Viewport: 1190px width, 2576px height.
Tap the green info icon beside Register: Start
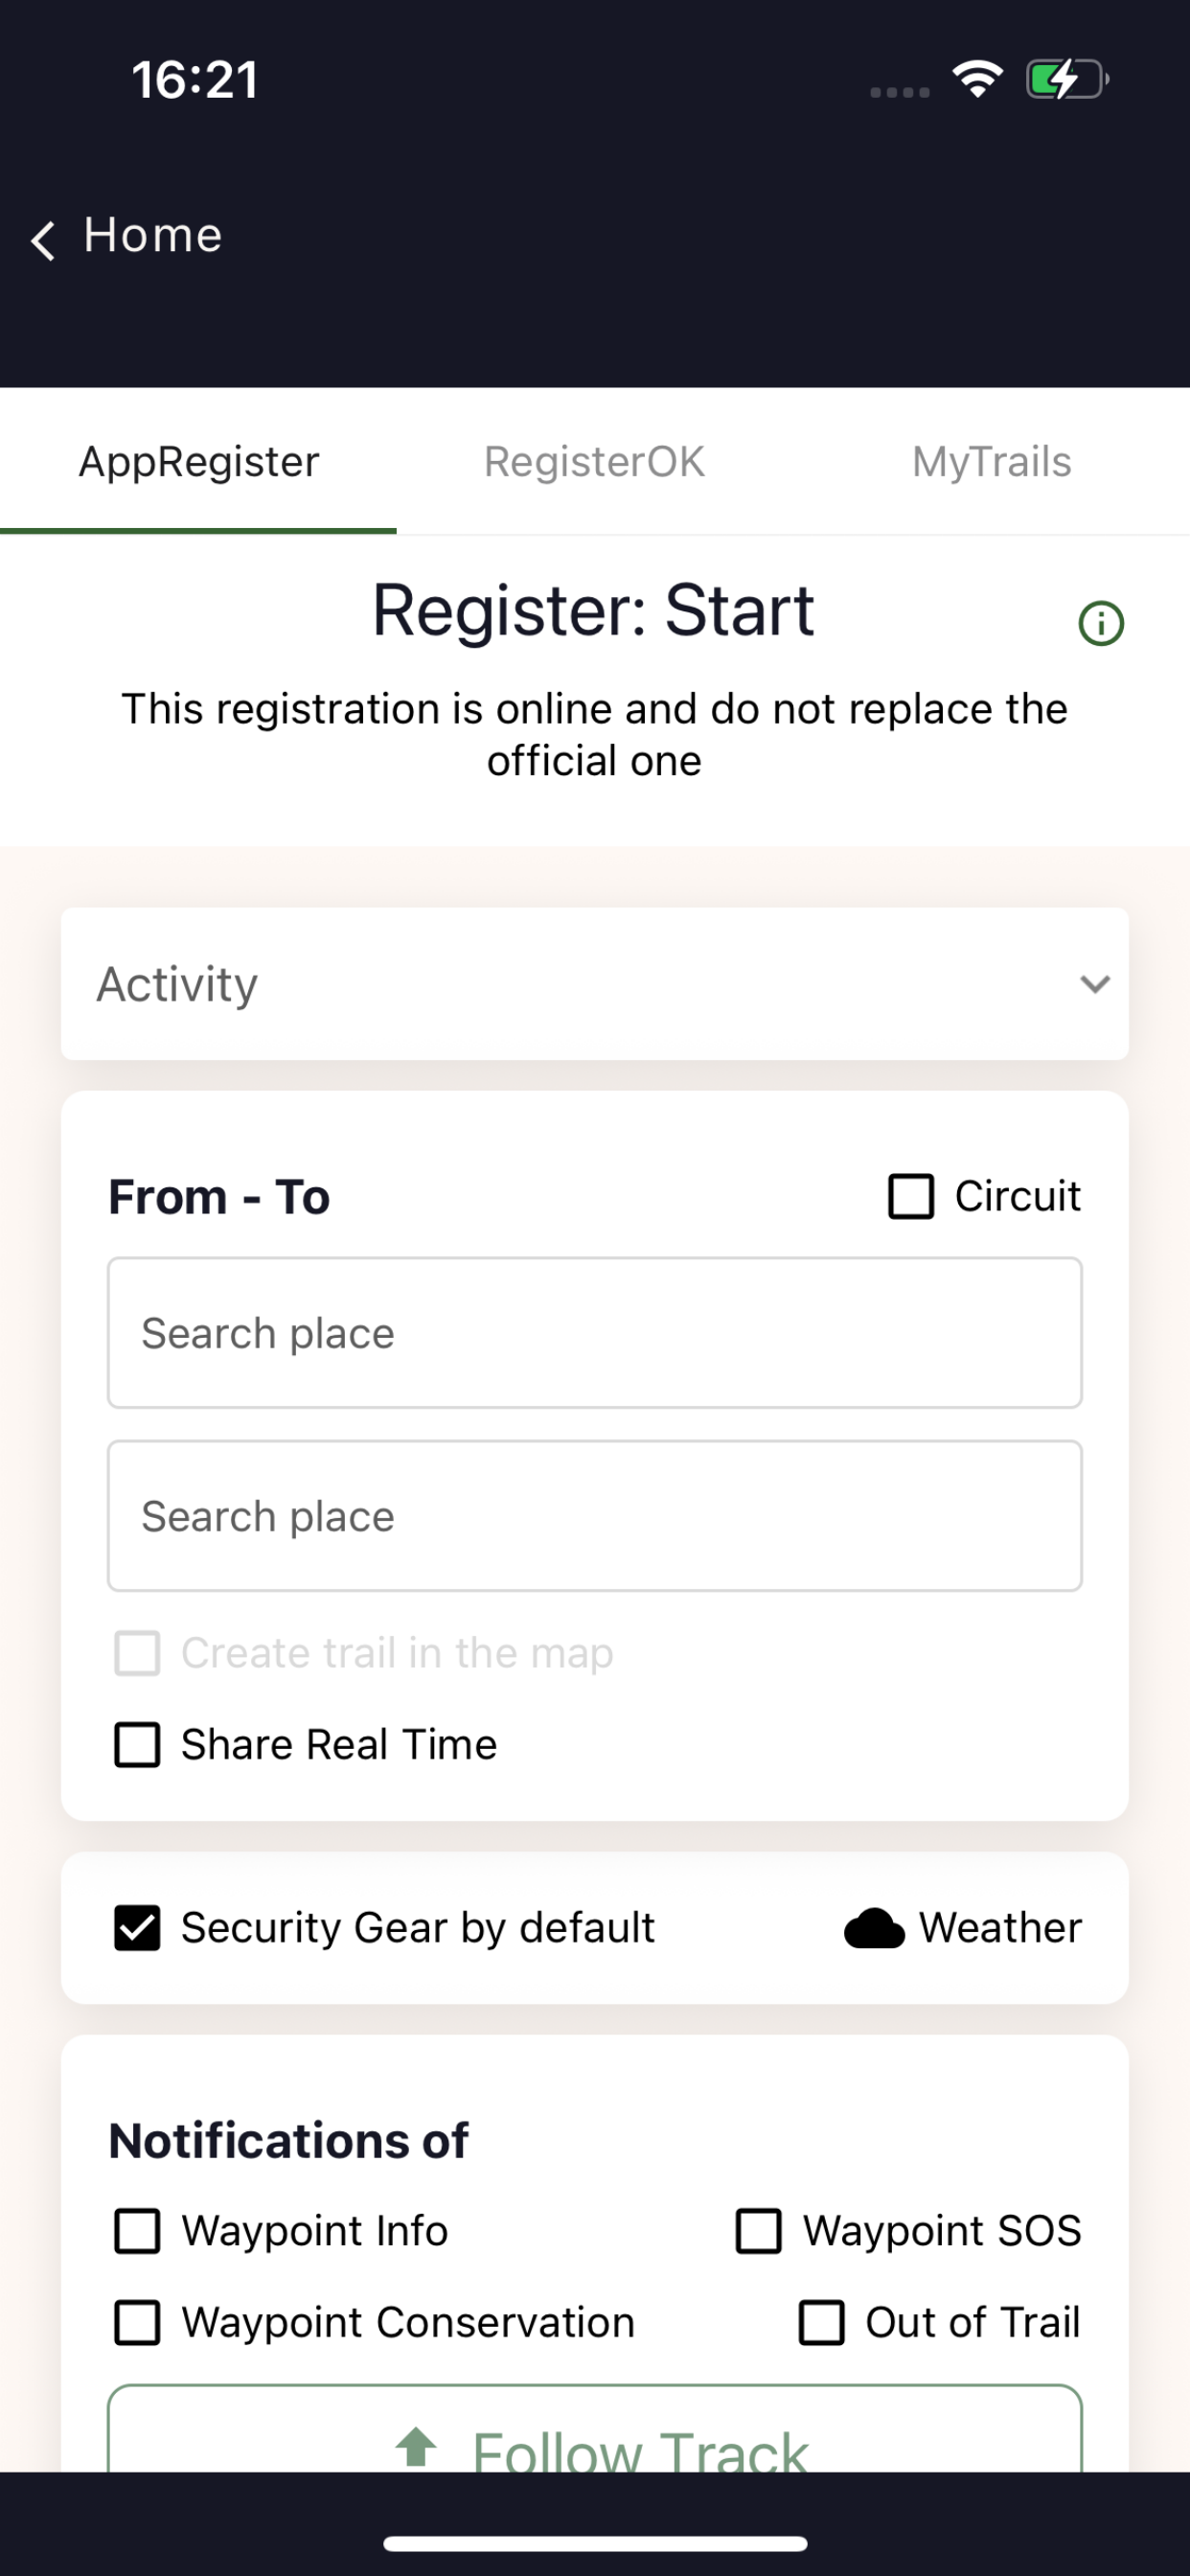pos(1101,623)
